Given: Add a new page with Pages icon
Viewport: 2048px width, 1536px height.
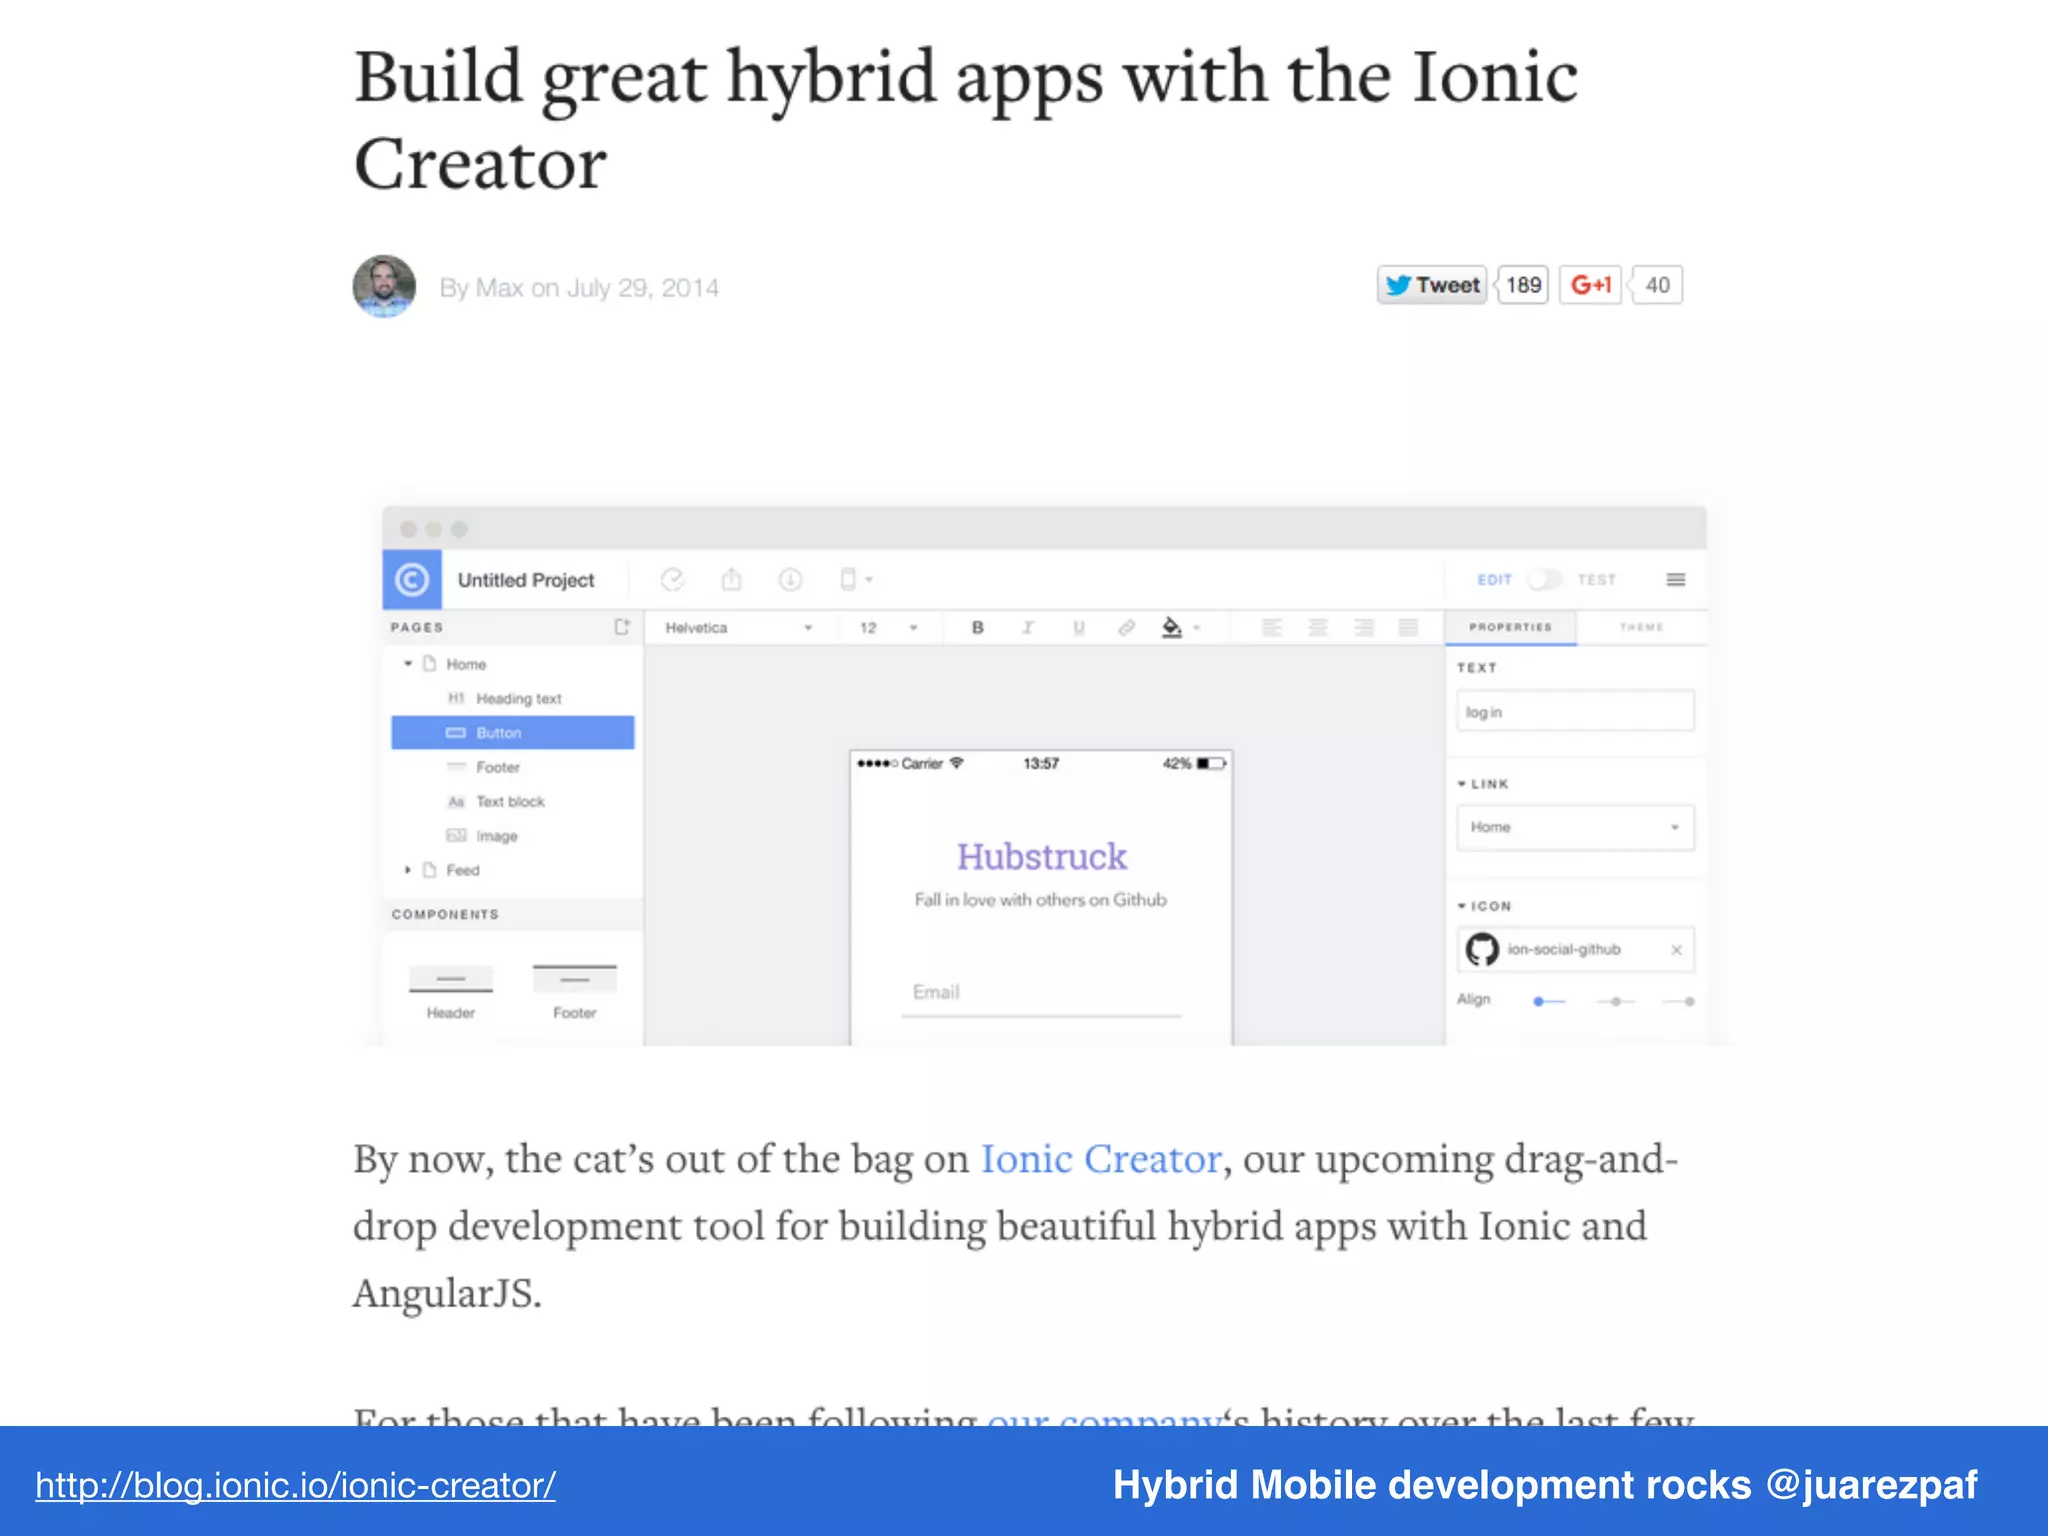Looking at the screenshot, I should (x=622, y=627).
